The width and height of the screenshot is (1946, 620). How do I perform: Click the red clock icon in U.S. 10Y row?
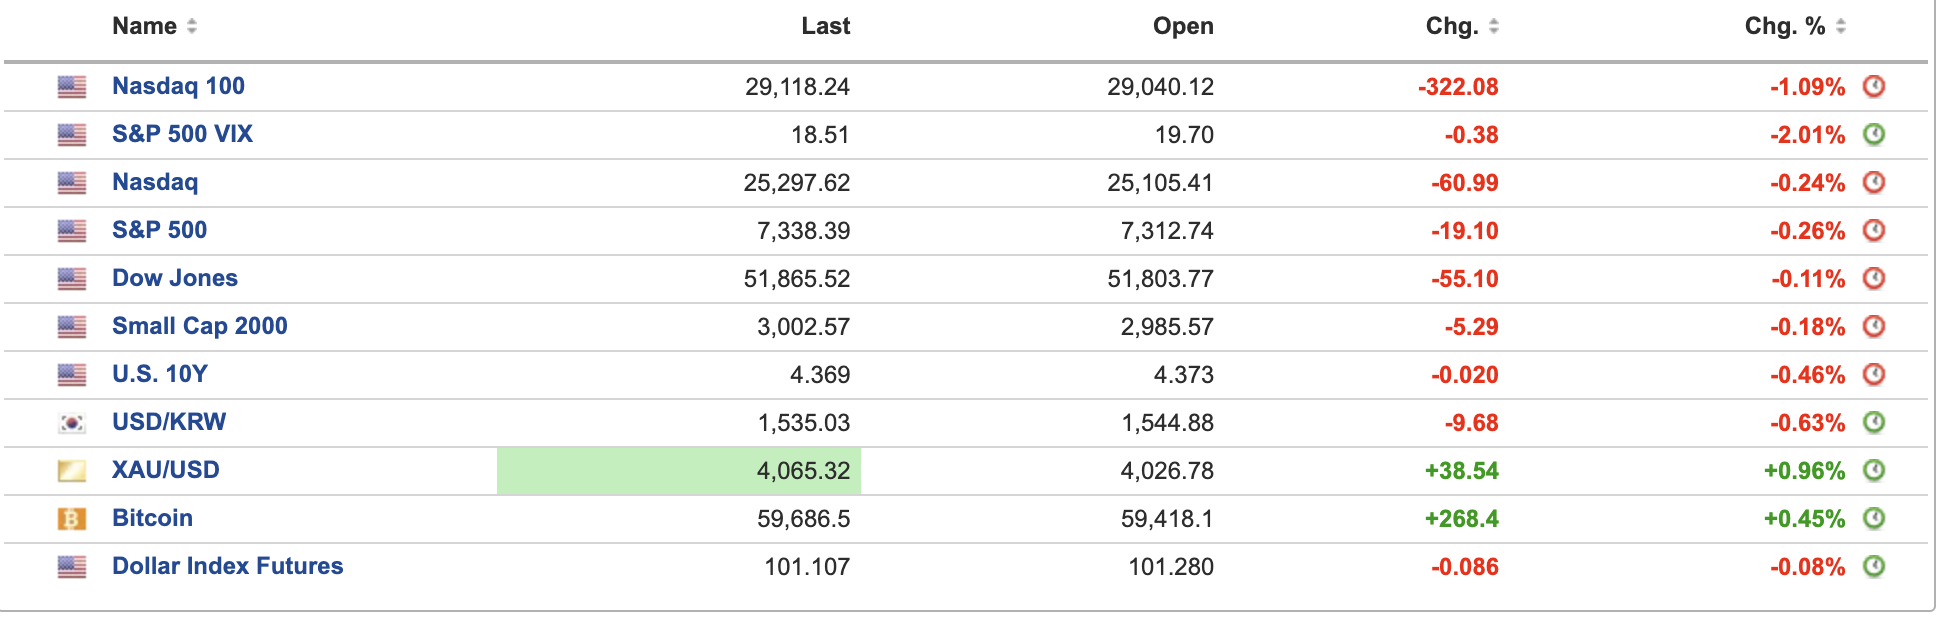(x=1874, y=374)
